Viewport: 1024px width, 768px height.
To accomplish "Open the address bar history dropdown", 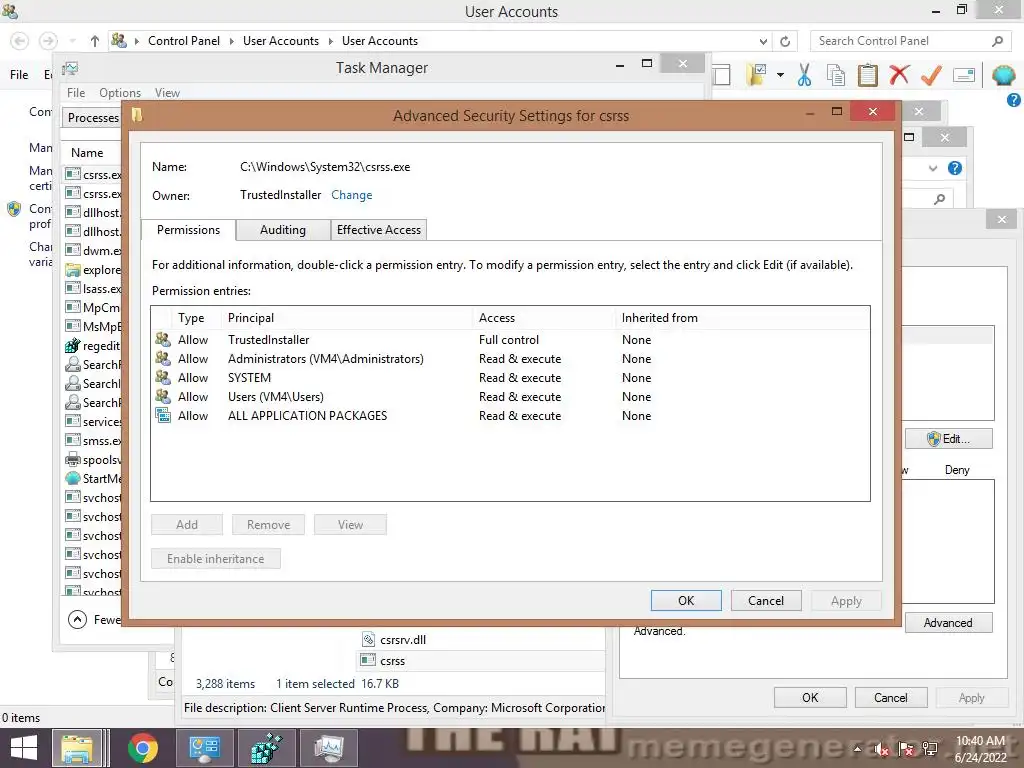I will click(x=763, y=41).
